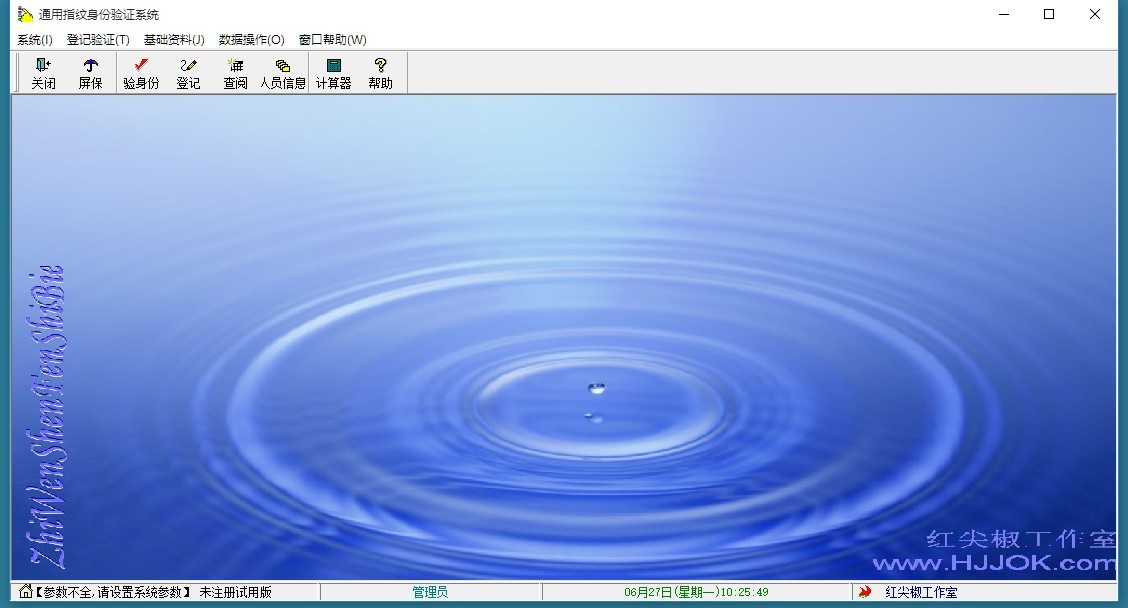This screenshot has height=608, width=1128.
Task: Open the 系统(I) menu
Action: click(x=35, y=40)
